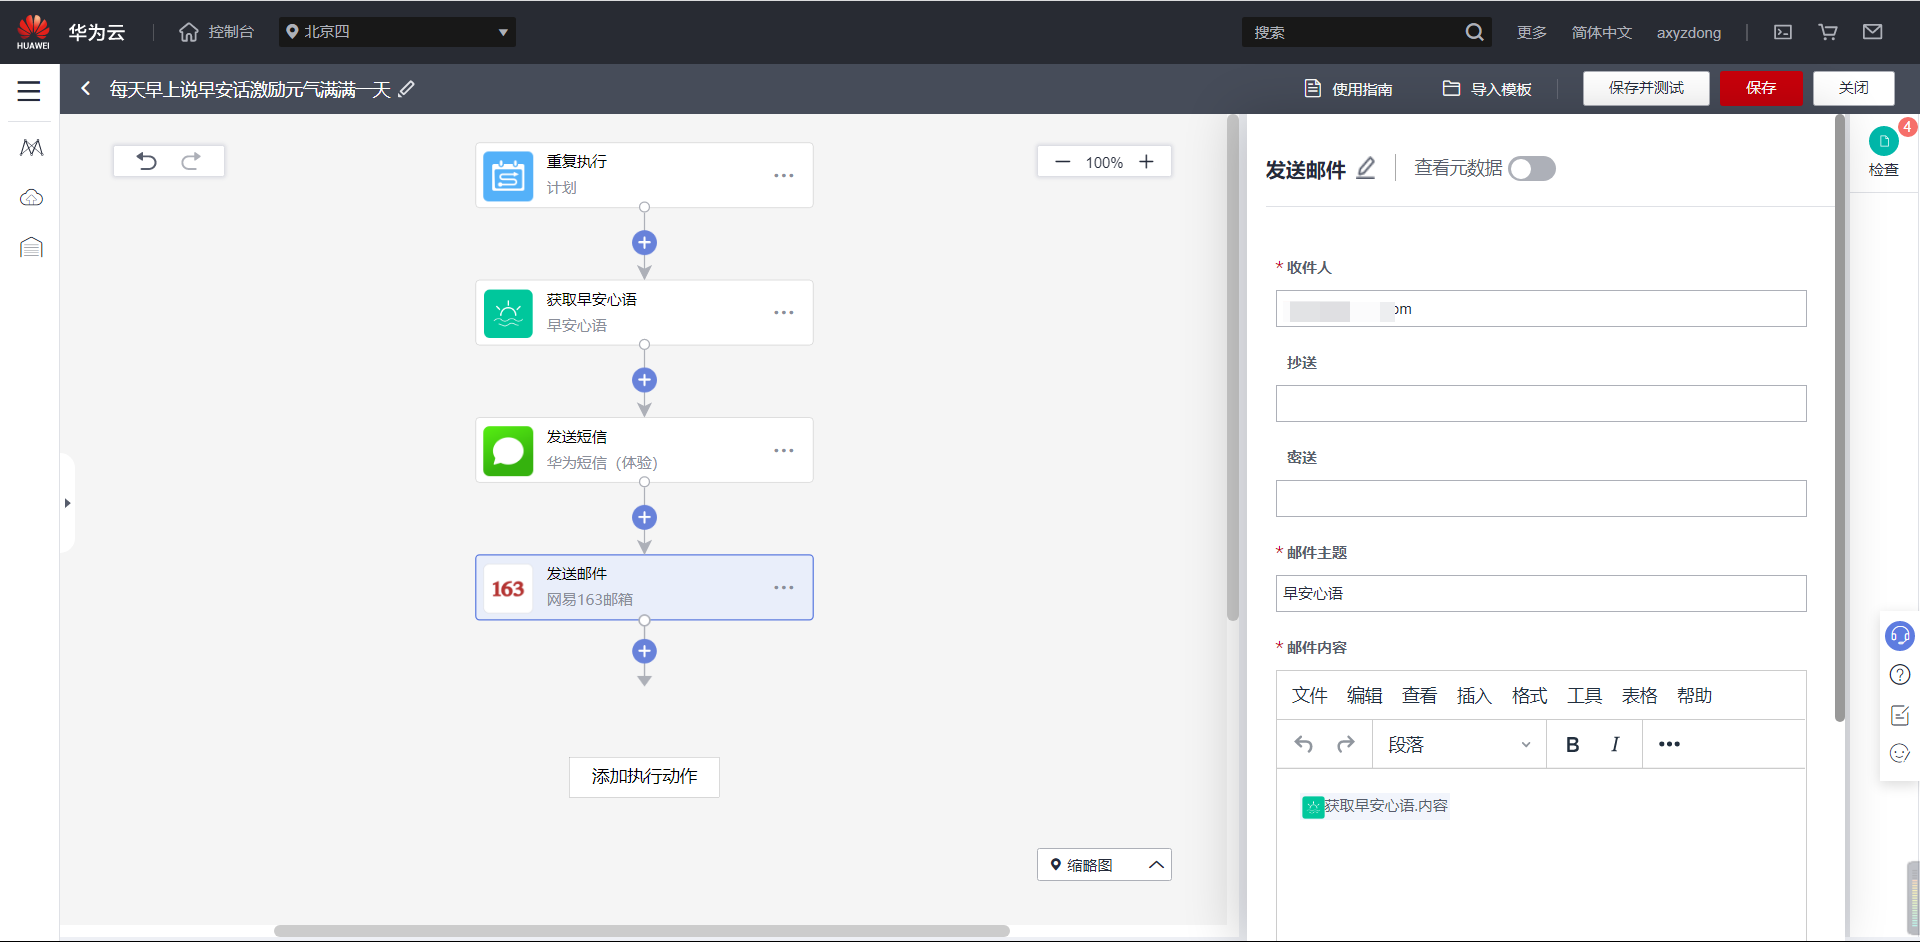
Task: Click the 邮件主题 subject field
Action: pyautogui.click(x=1541, y=594)
